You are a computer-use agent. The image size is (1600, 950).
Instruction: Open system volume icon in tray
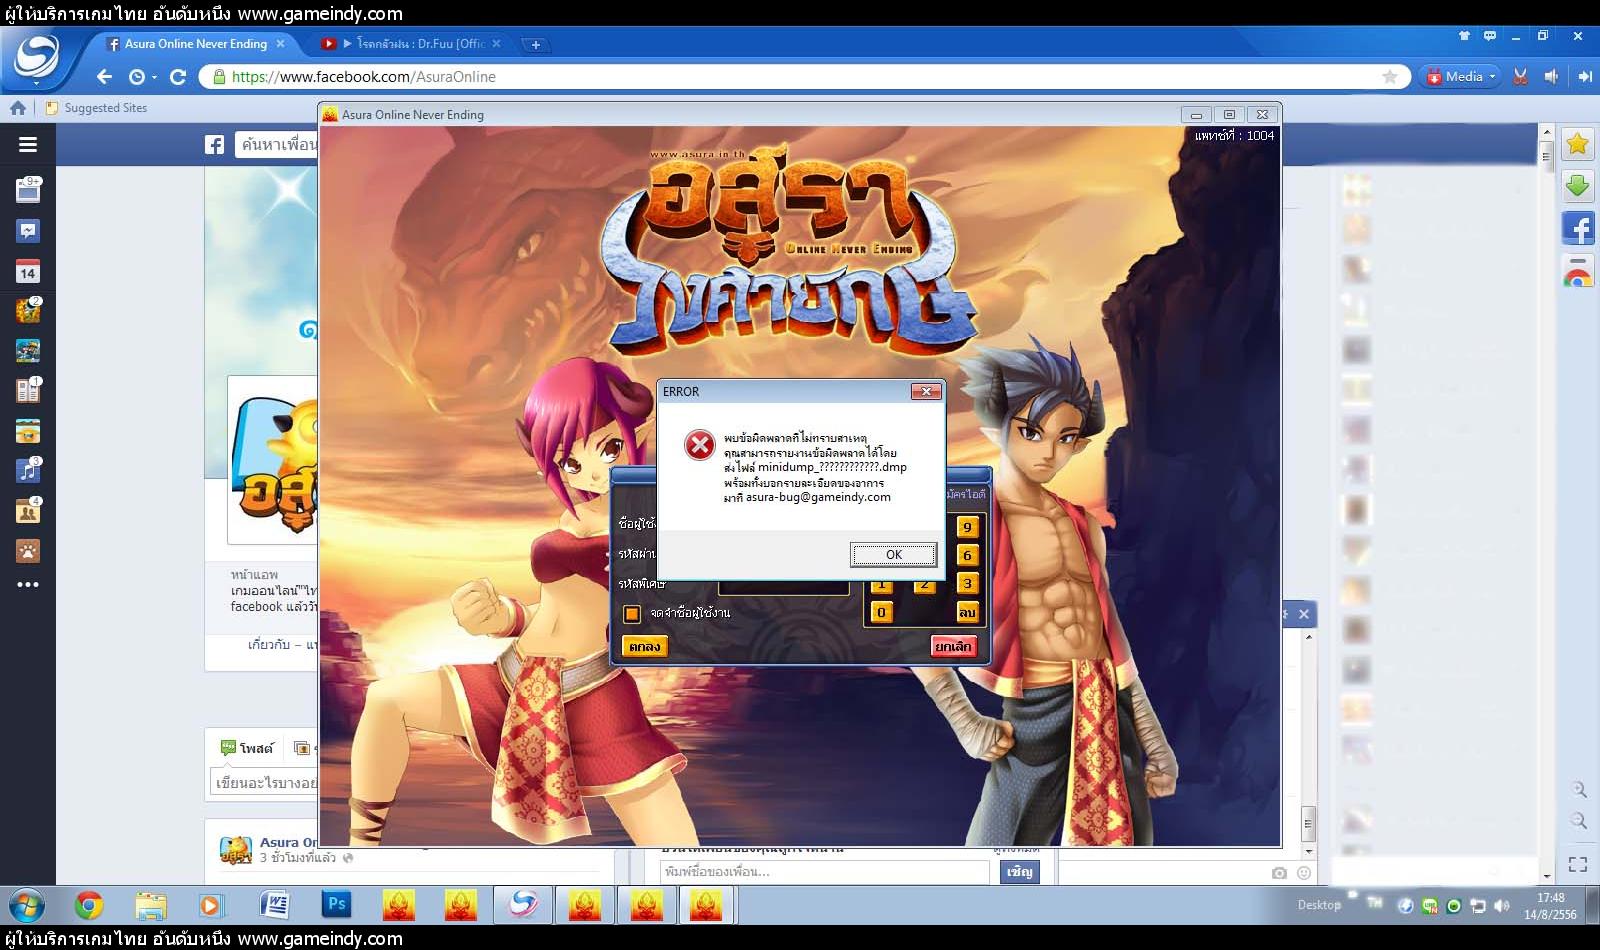tap(1501, 906)
